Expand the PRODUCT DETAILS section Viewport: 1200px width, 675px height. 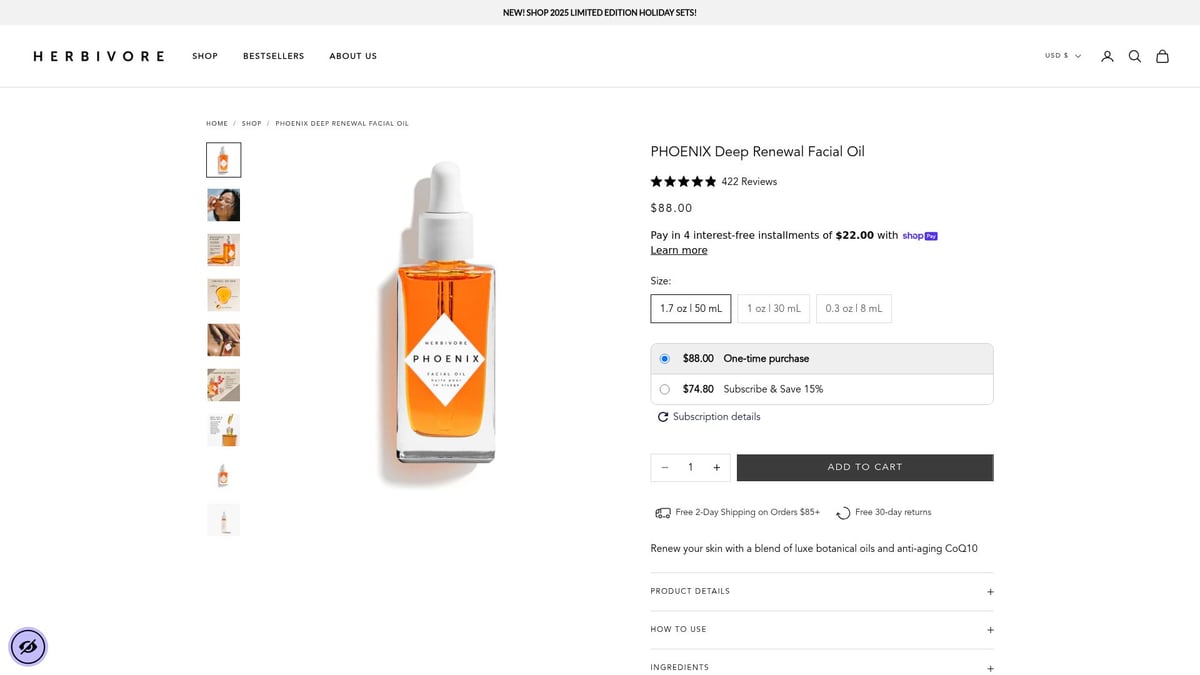tap(821, 591)
